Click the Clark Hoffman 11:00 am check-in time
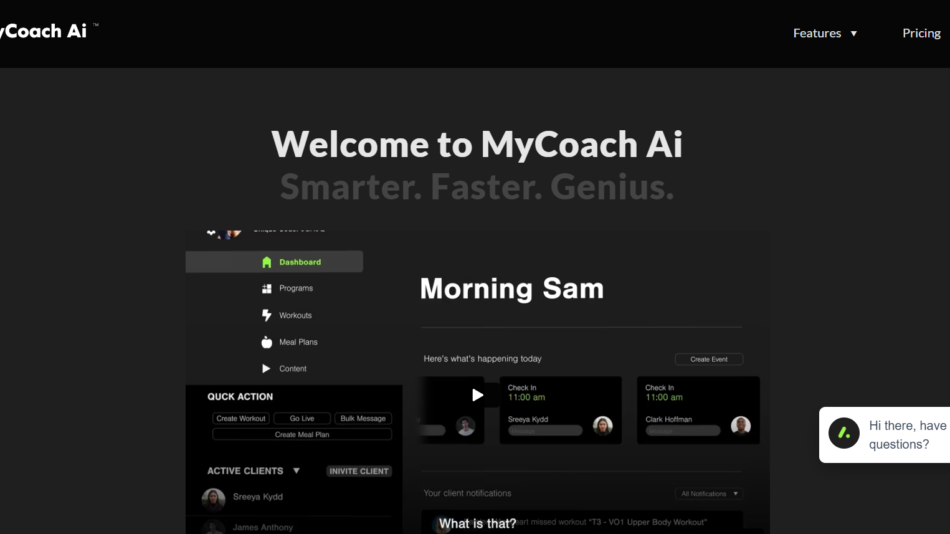 [664, 398]
